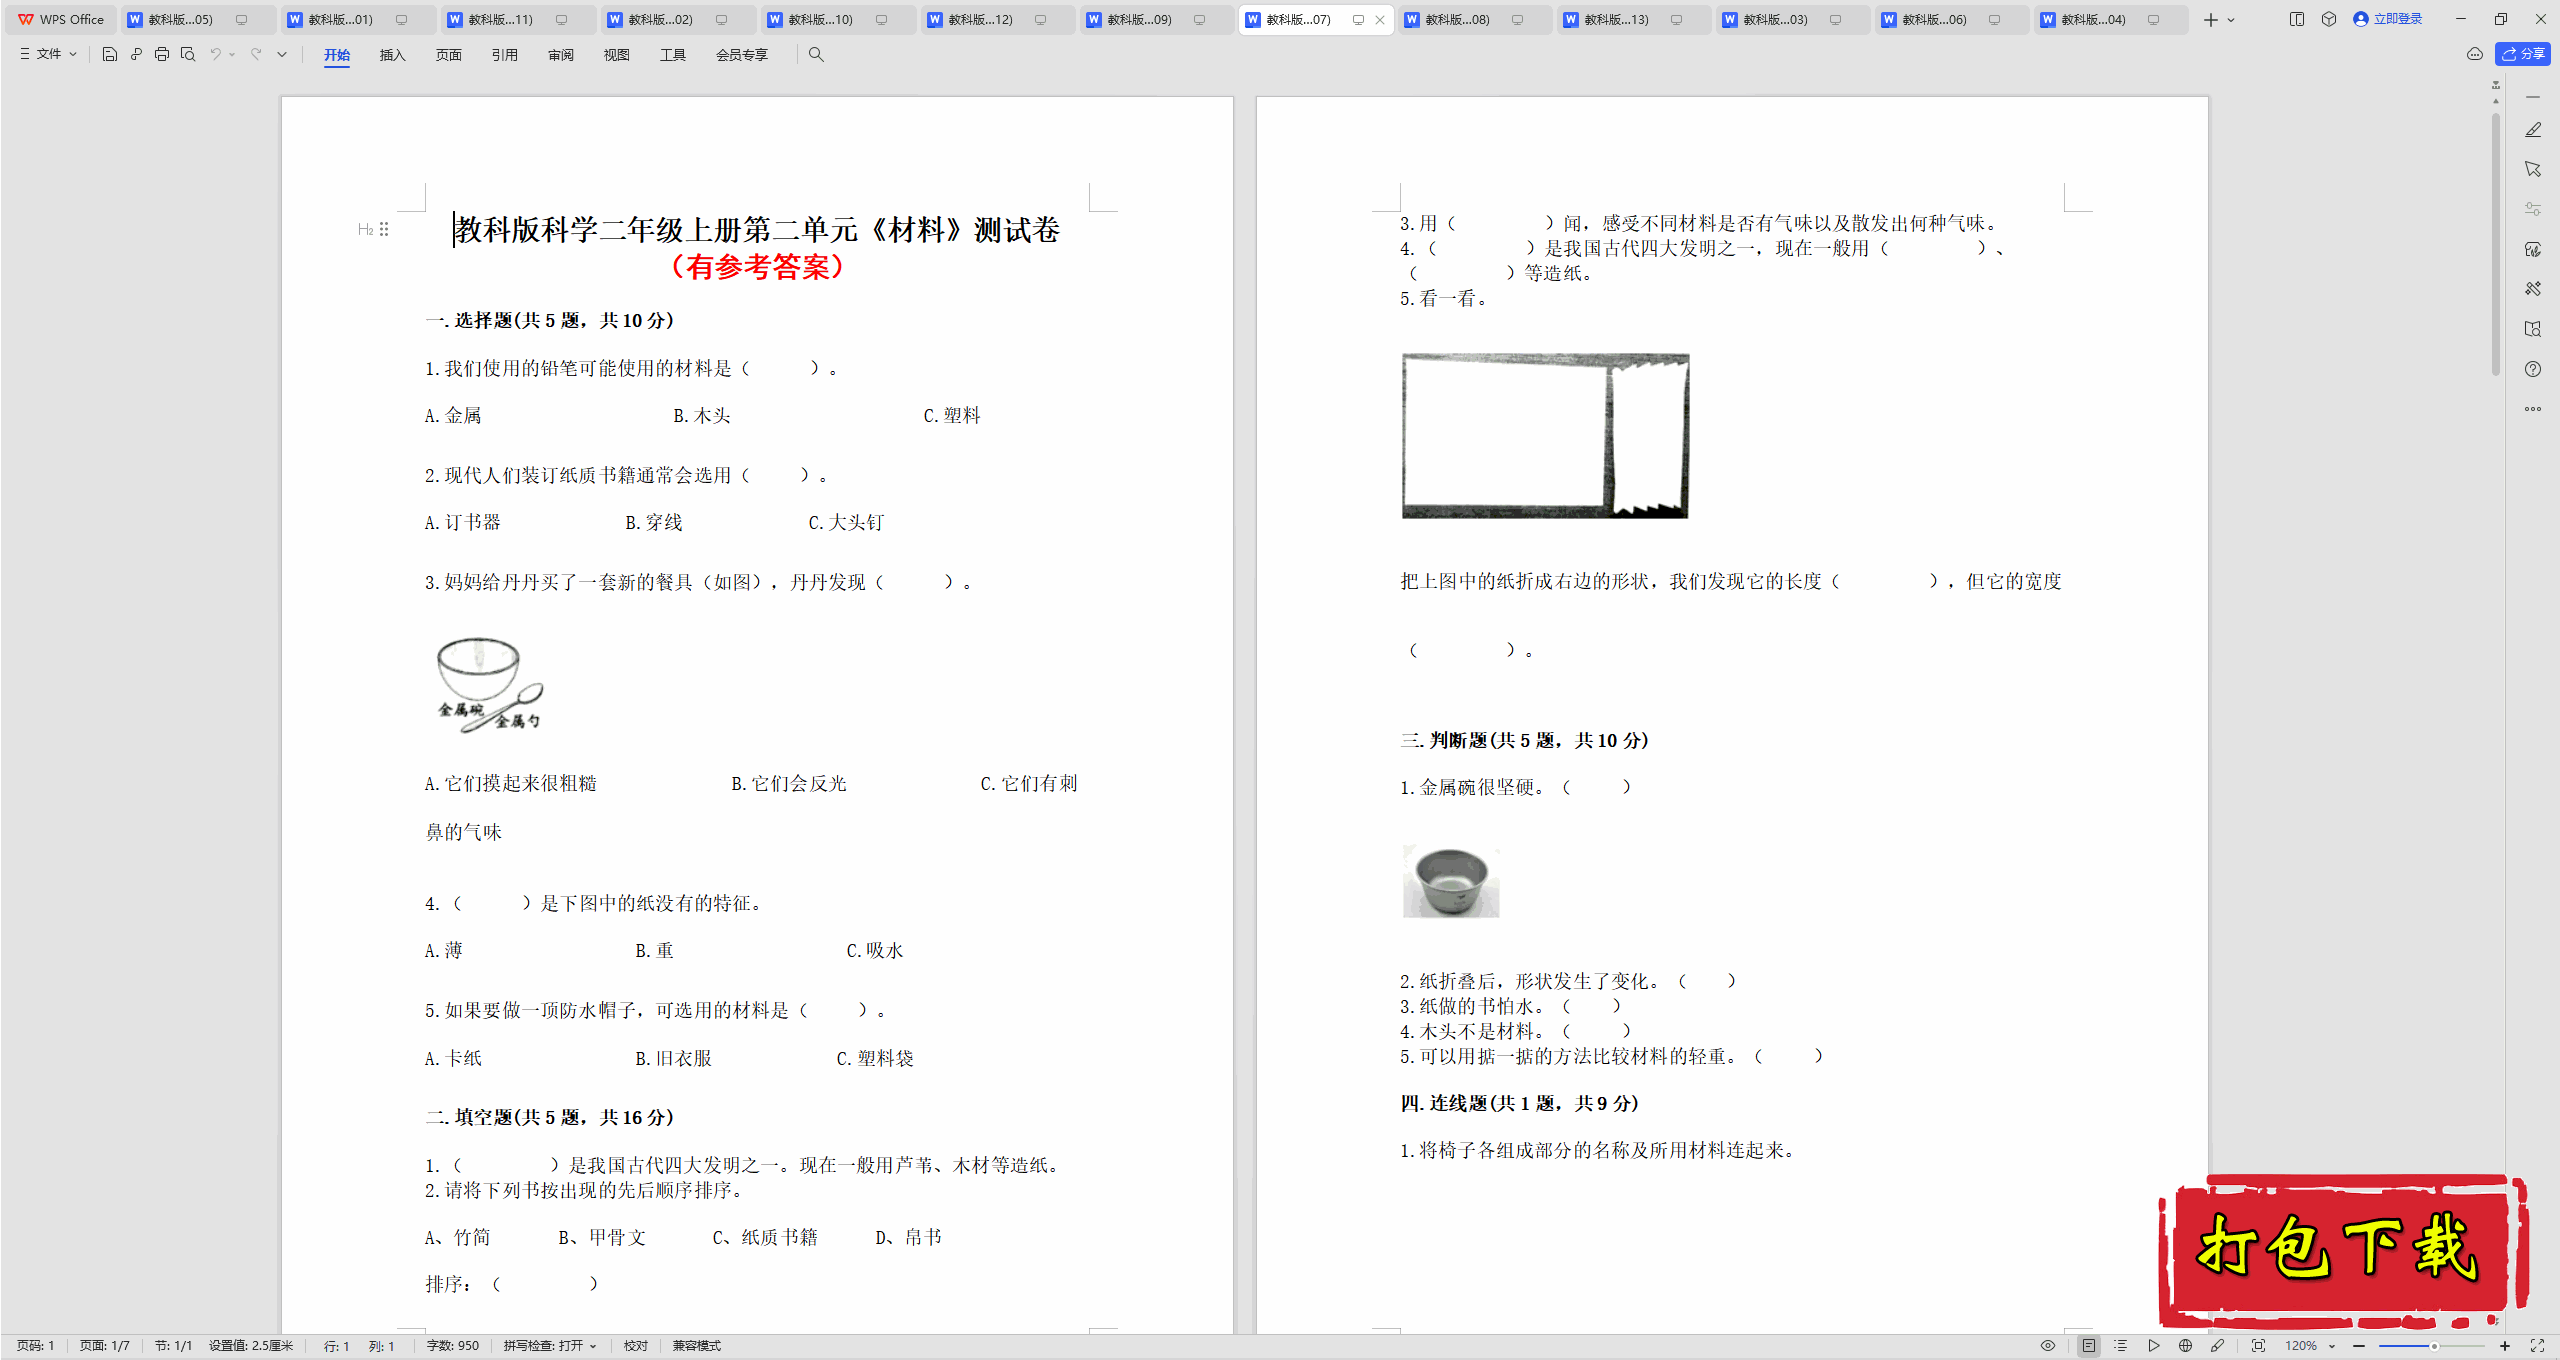The image size is (2560, 1360).
Task: Click the settings sliders icon in right sidebar
Action: point(2533,209)
